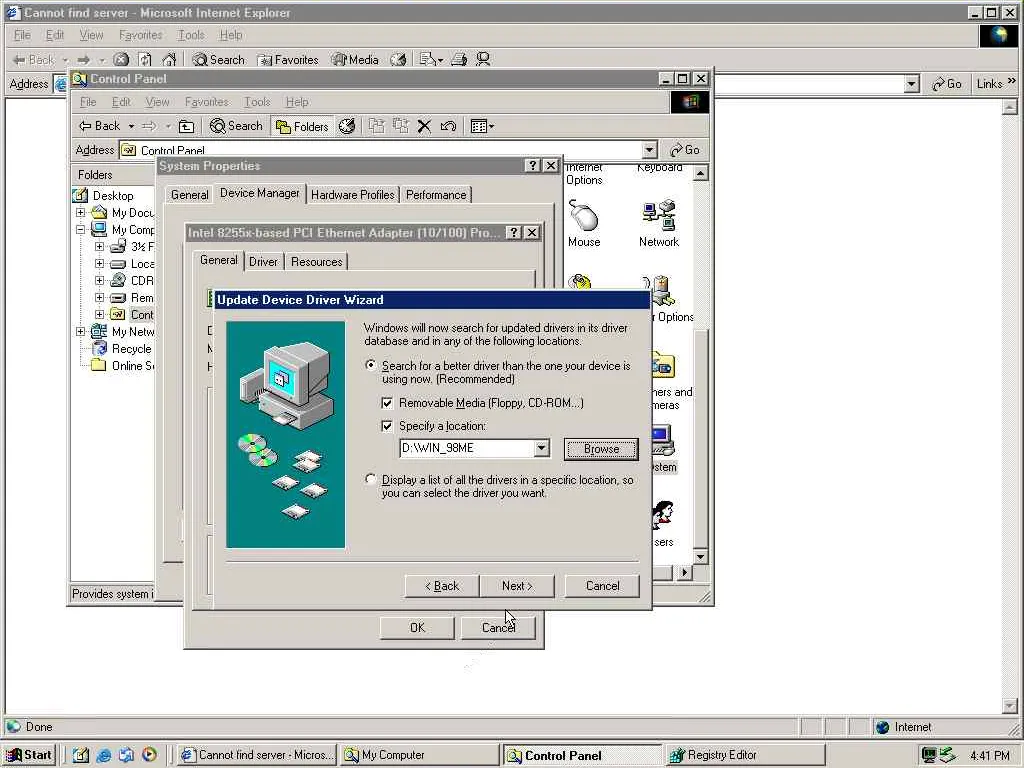The image size is (1024, 768).
Task: Click Media in Internet Explorer toolbar
Action: tap(355, 59)
